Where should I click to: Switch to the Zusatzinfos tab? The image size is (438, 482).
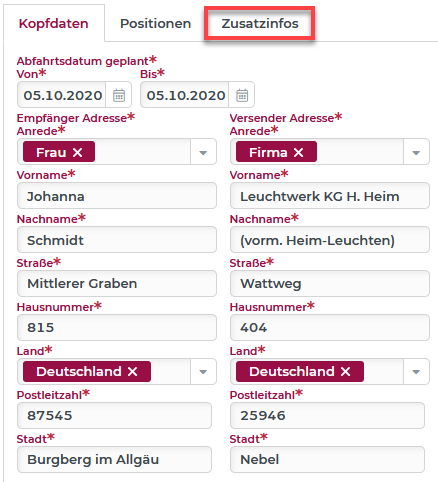[x=260, y=23]
